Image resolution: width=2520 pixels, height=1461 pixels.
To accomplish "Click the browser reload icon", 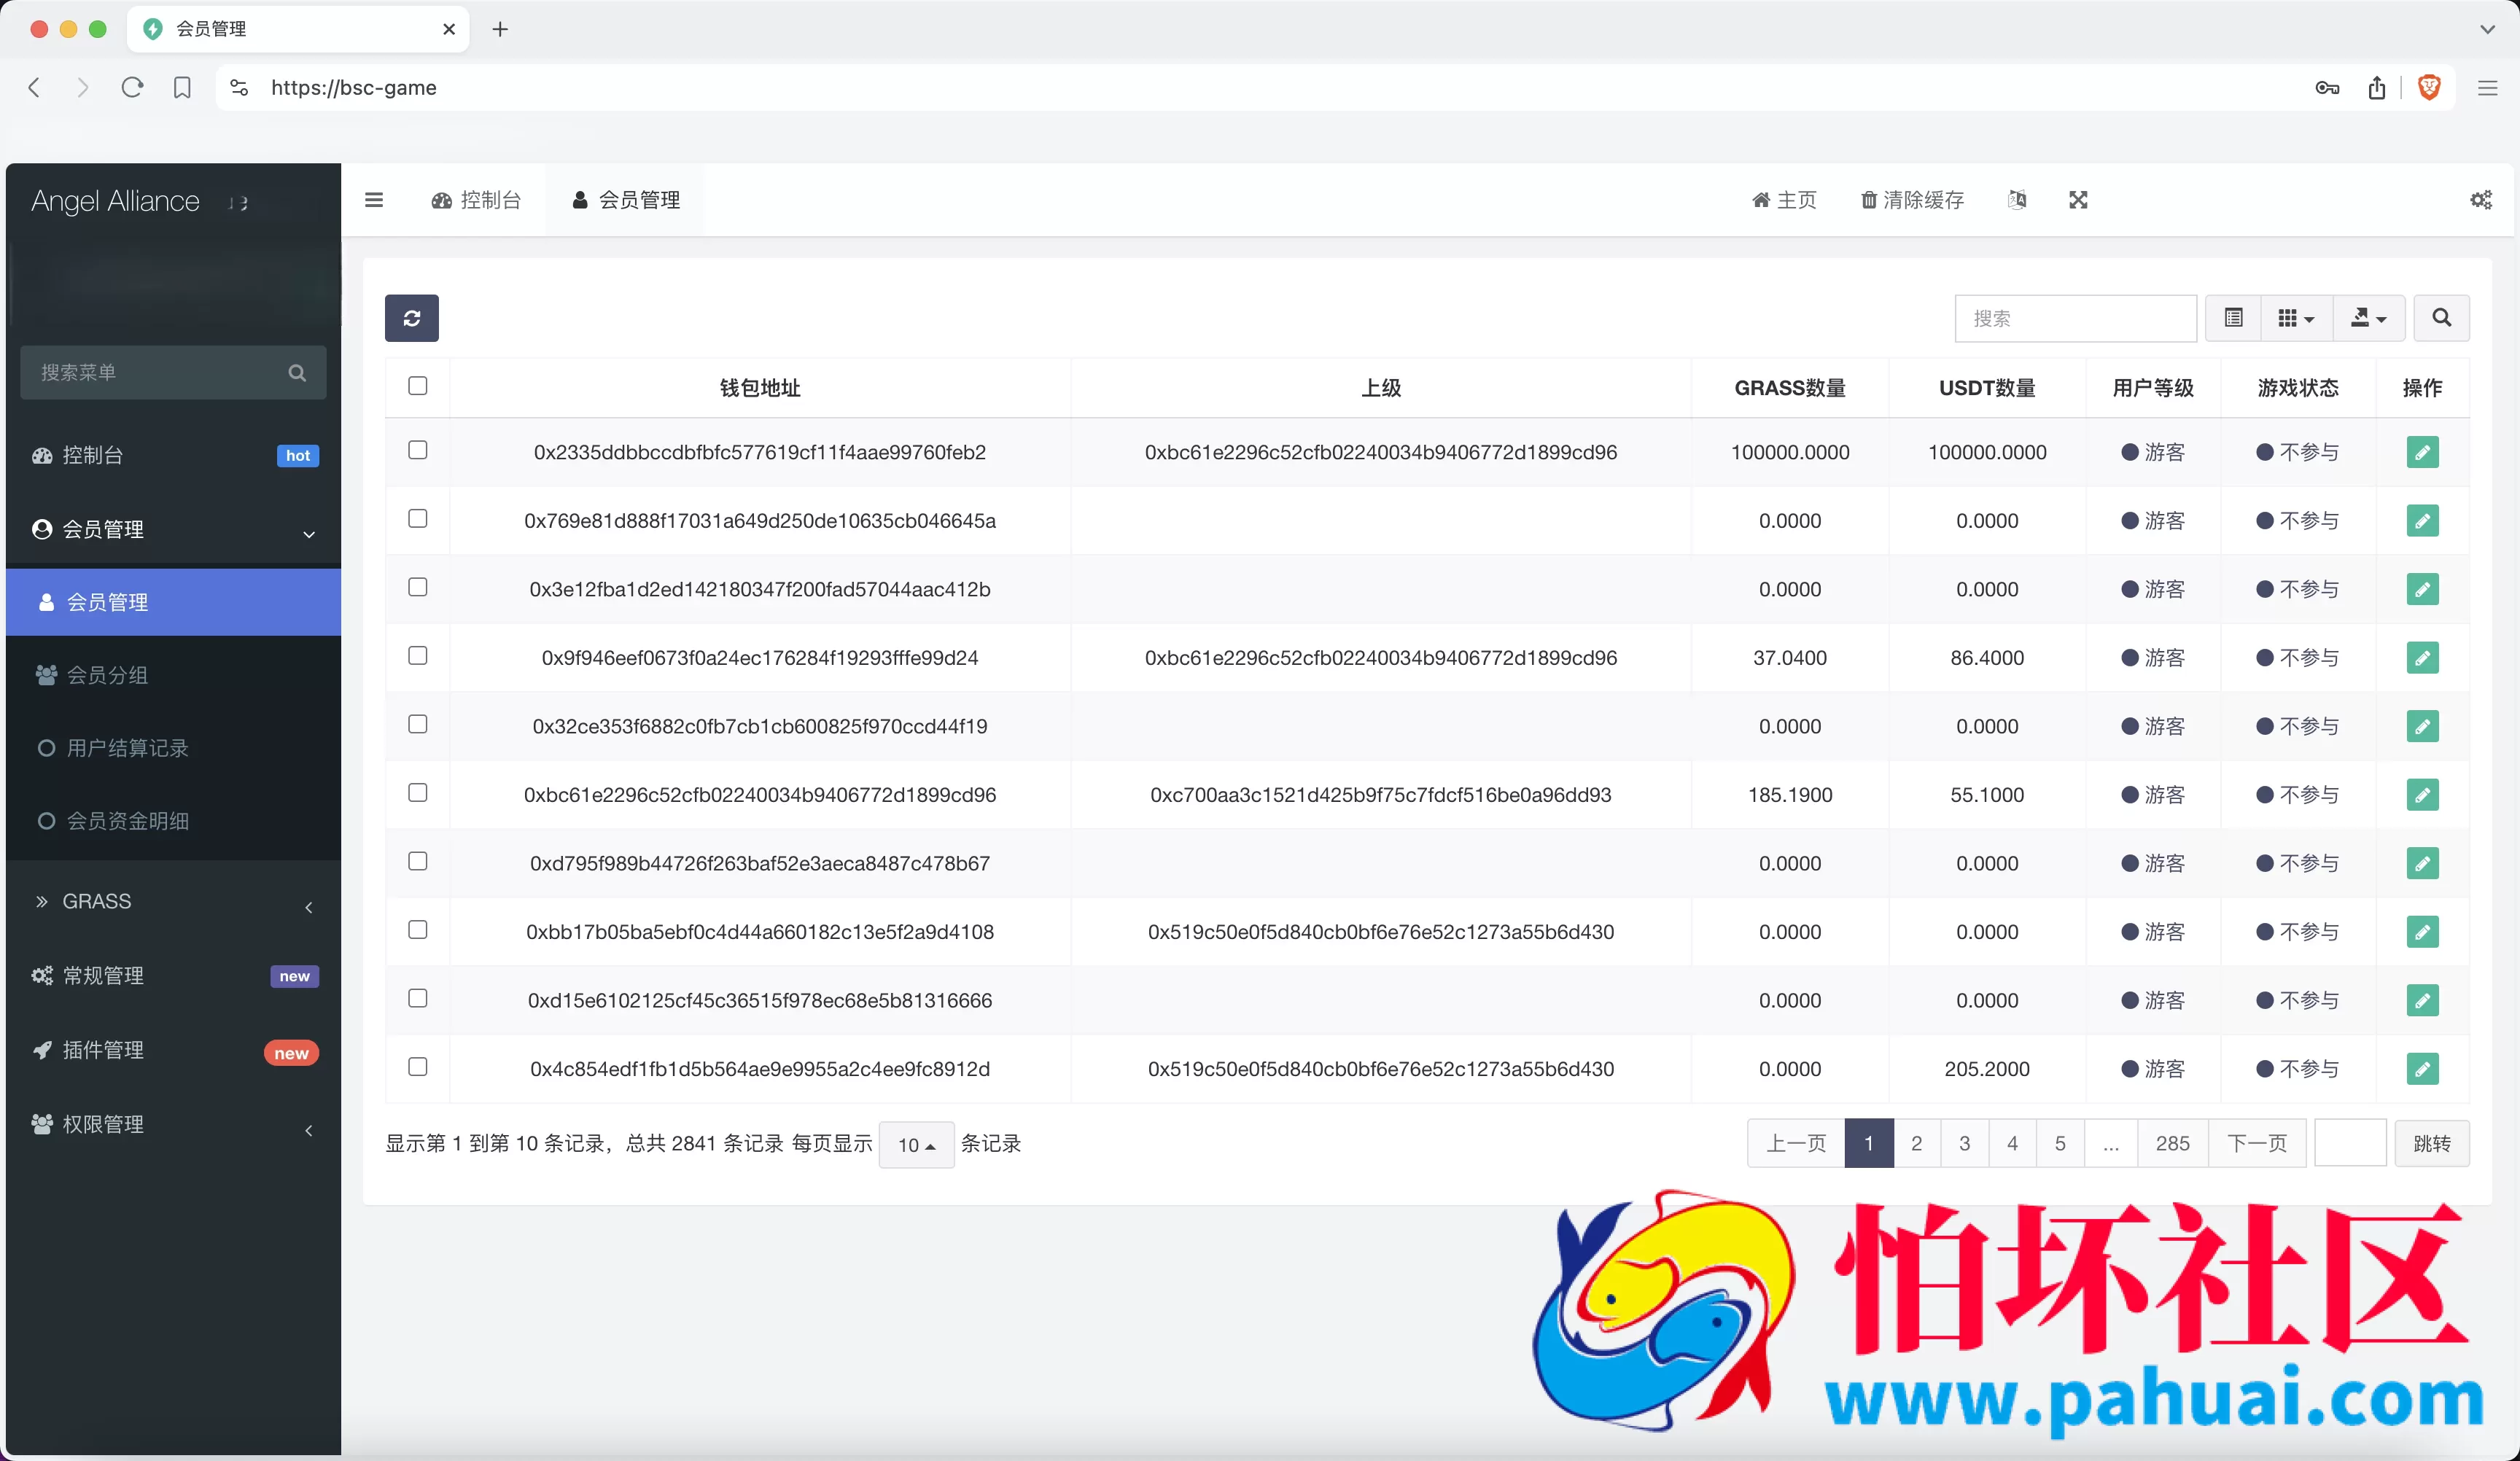I will (x=132, y=87).
